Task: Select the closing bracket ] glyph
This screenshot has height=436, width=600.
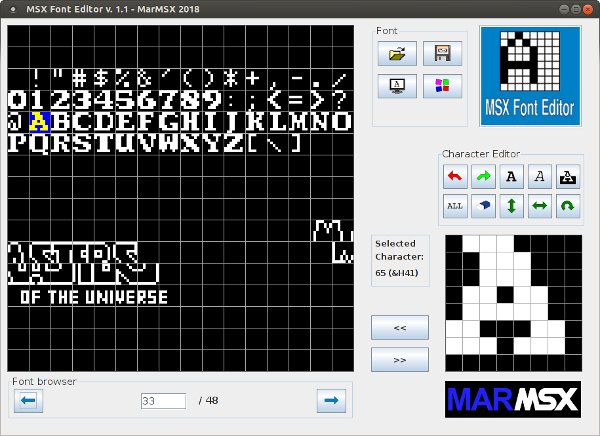Action: (300, 144)
